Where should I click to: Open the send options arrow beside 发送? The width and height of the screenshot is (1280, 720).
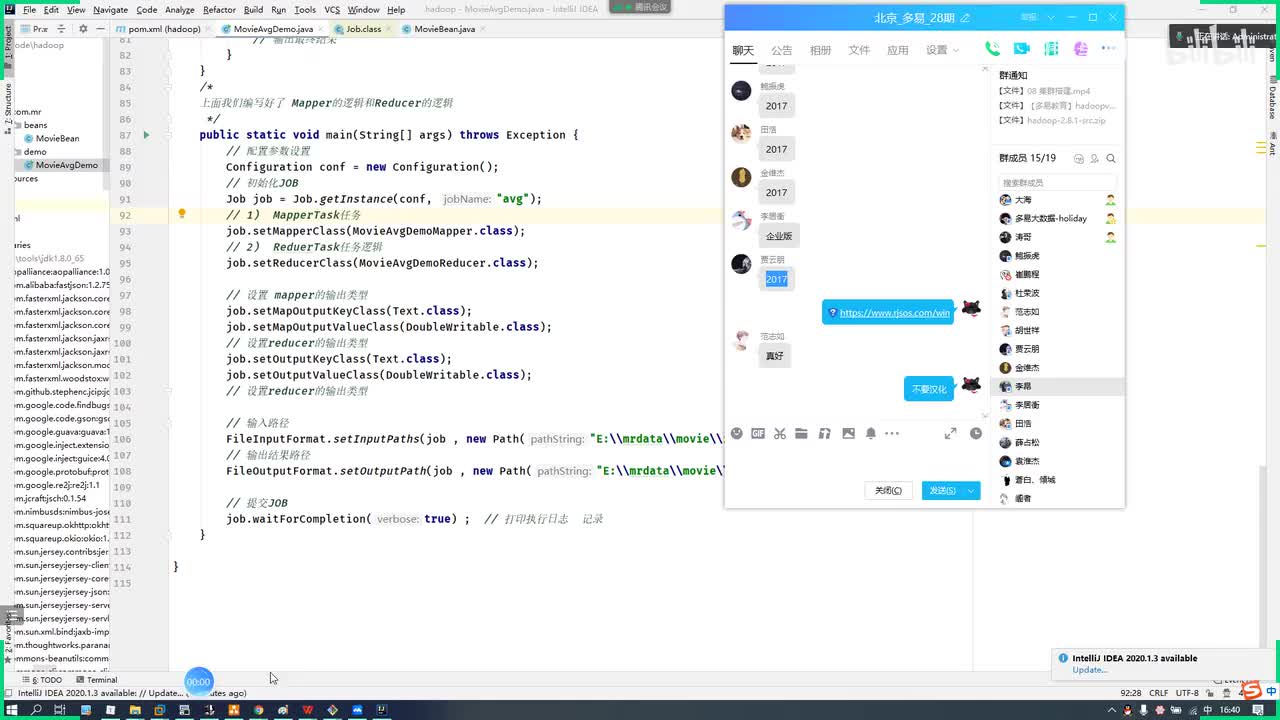click(x=971, y=491)
